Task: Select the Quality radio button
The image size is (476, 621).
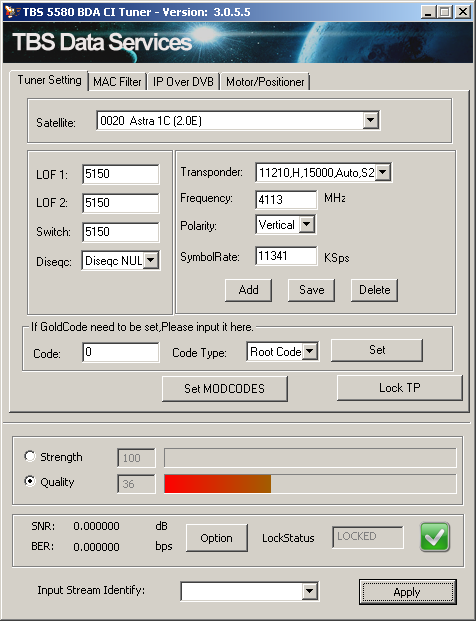Action: 30,481
